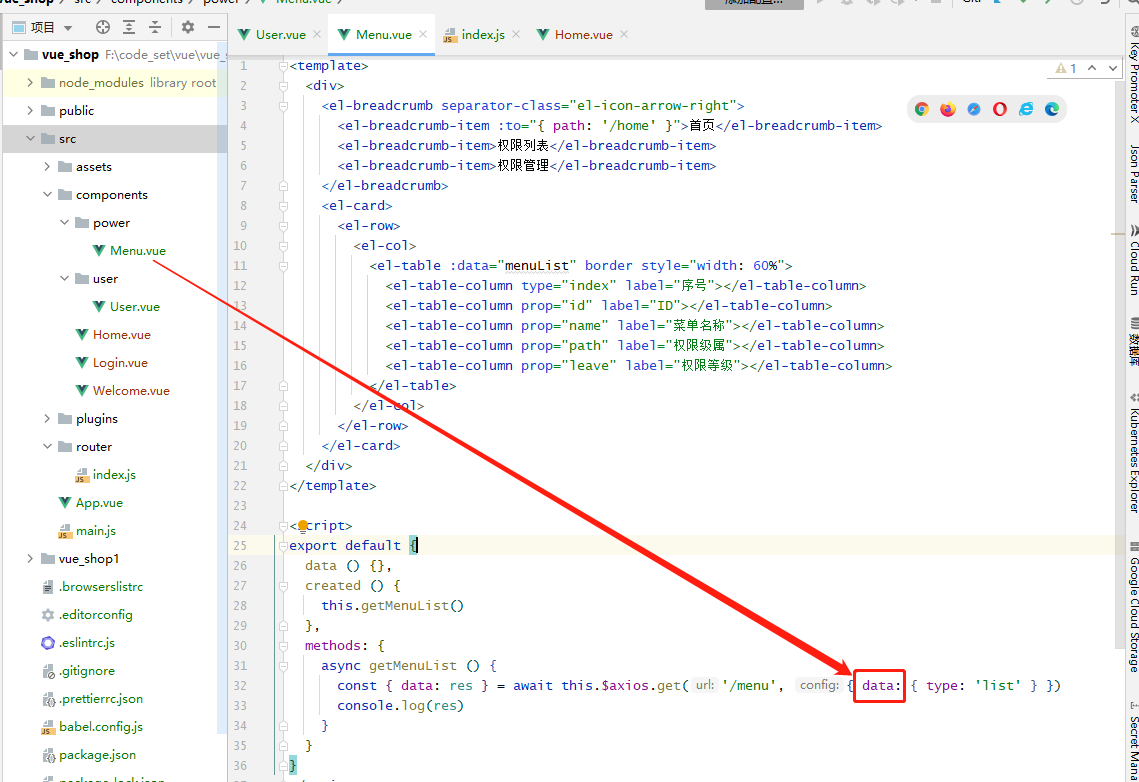Fold the template block on line 1
Screen dimensions: 1139x782
pyautogui.click(x=283, y=66)
